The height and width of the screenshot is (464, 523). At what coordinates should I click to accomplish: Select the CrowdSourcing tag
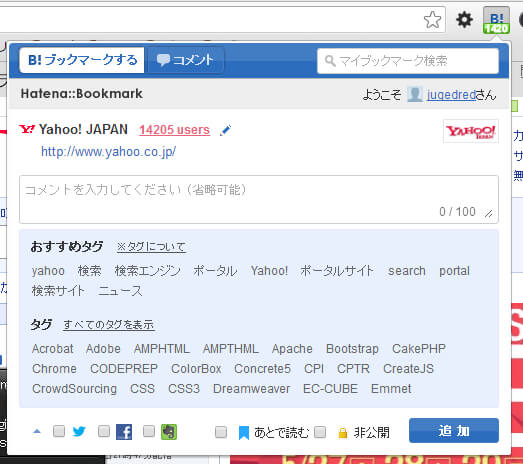(74, 389)
